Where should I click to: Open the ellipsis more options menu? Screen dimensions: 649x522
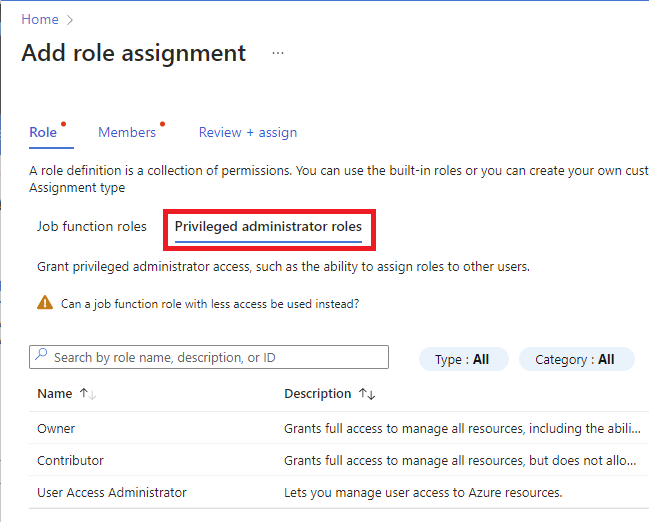(x=278, y=53)
